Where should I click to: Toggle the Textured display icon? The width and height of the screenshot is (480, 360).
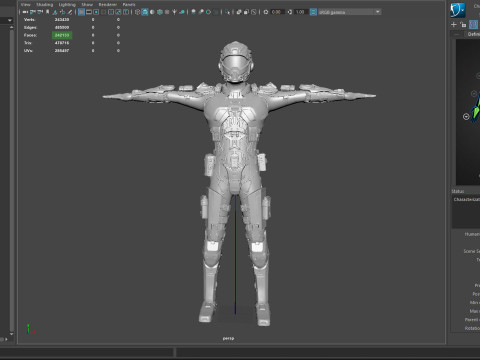click(167, 12)
